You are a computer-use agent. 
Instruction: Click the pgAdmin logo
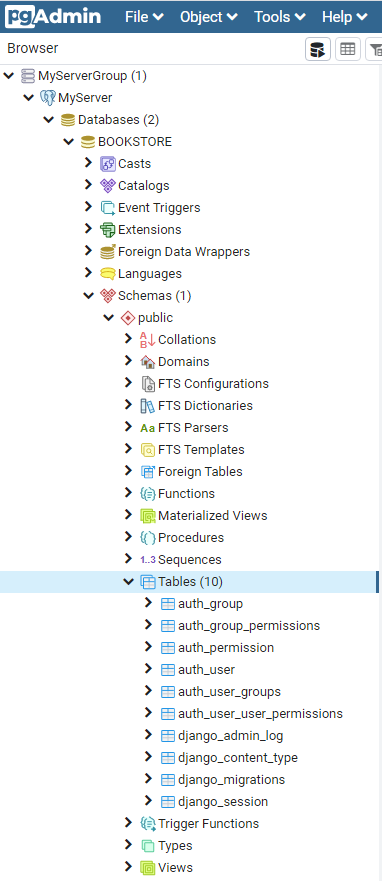(53, 16)
